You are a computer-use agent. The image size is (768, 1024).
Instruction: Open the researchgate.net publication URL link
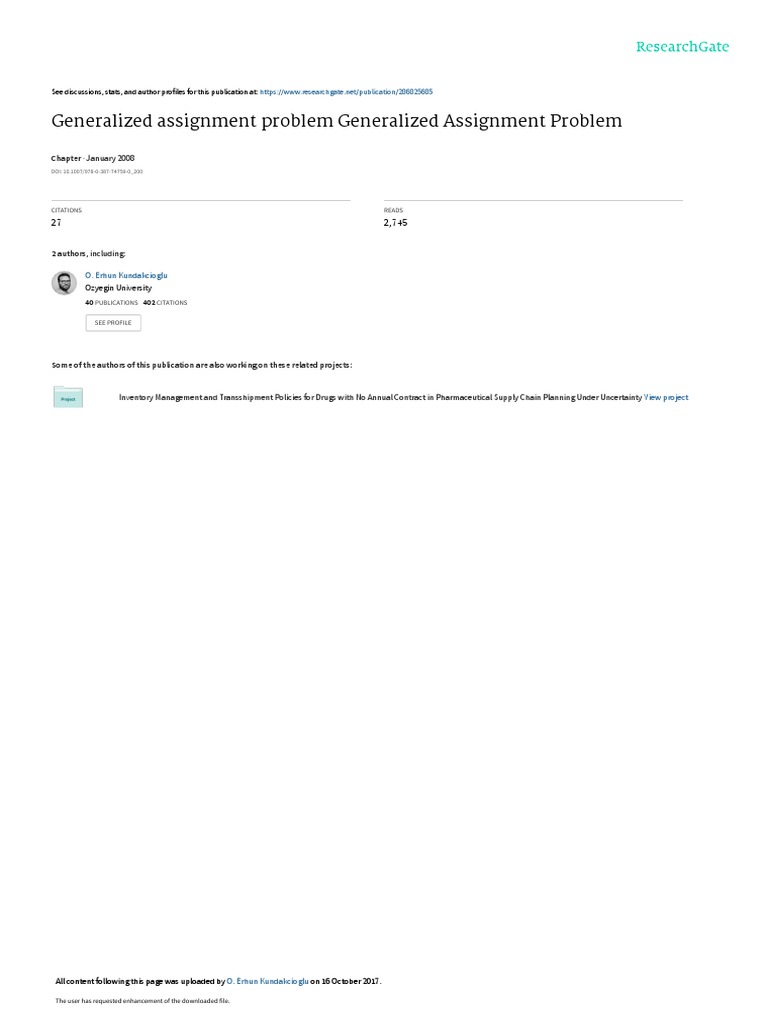click(346, 92)
